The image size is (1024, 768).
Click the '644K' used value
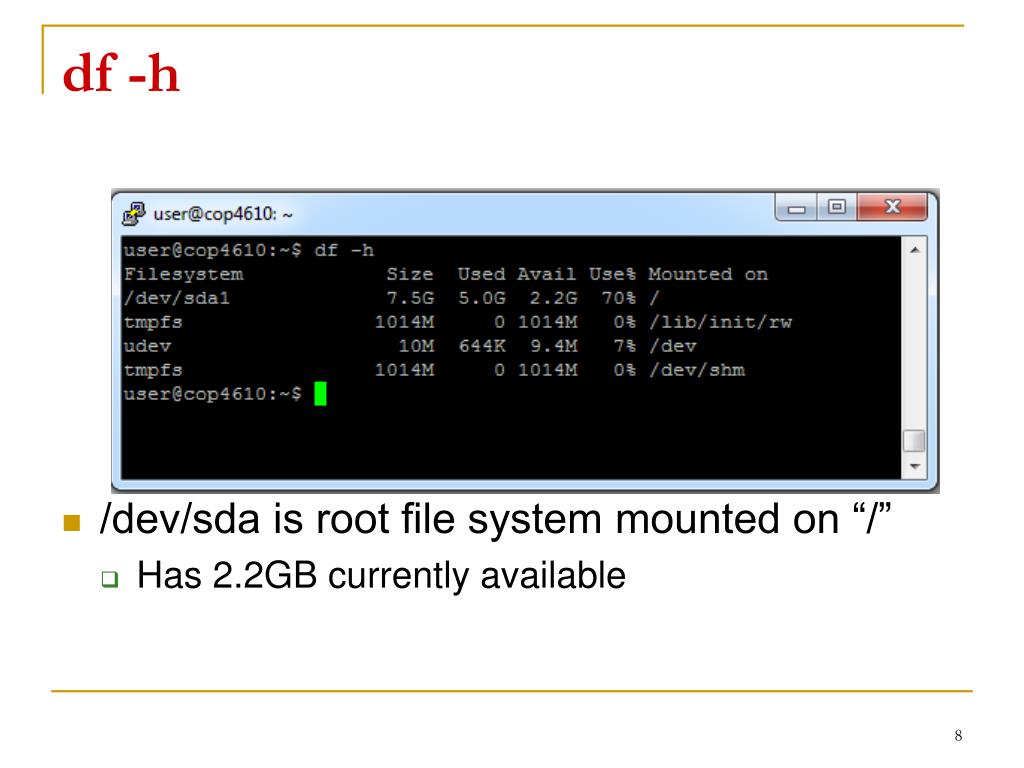click(x=482, y=346)
